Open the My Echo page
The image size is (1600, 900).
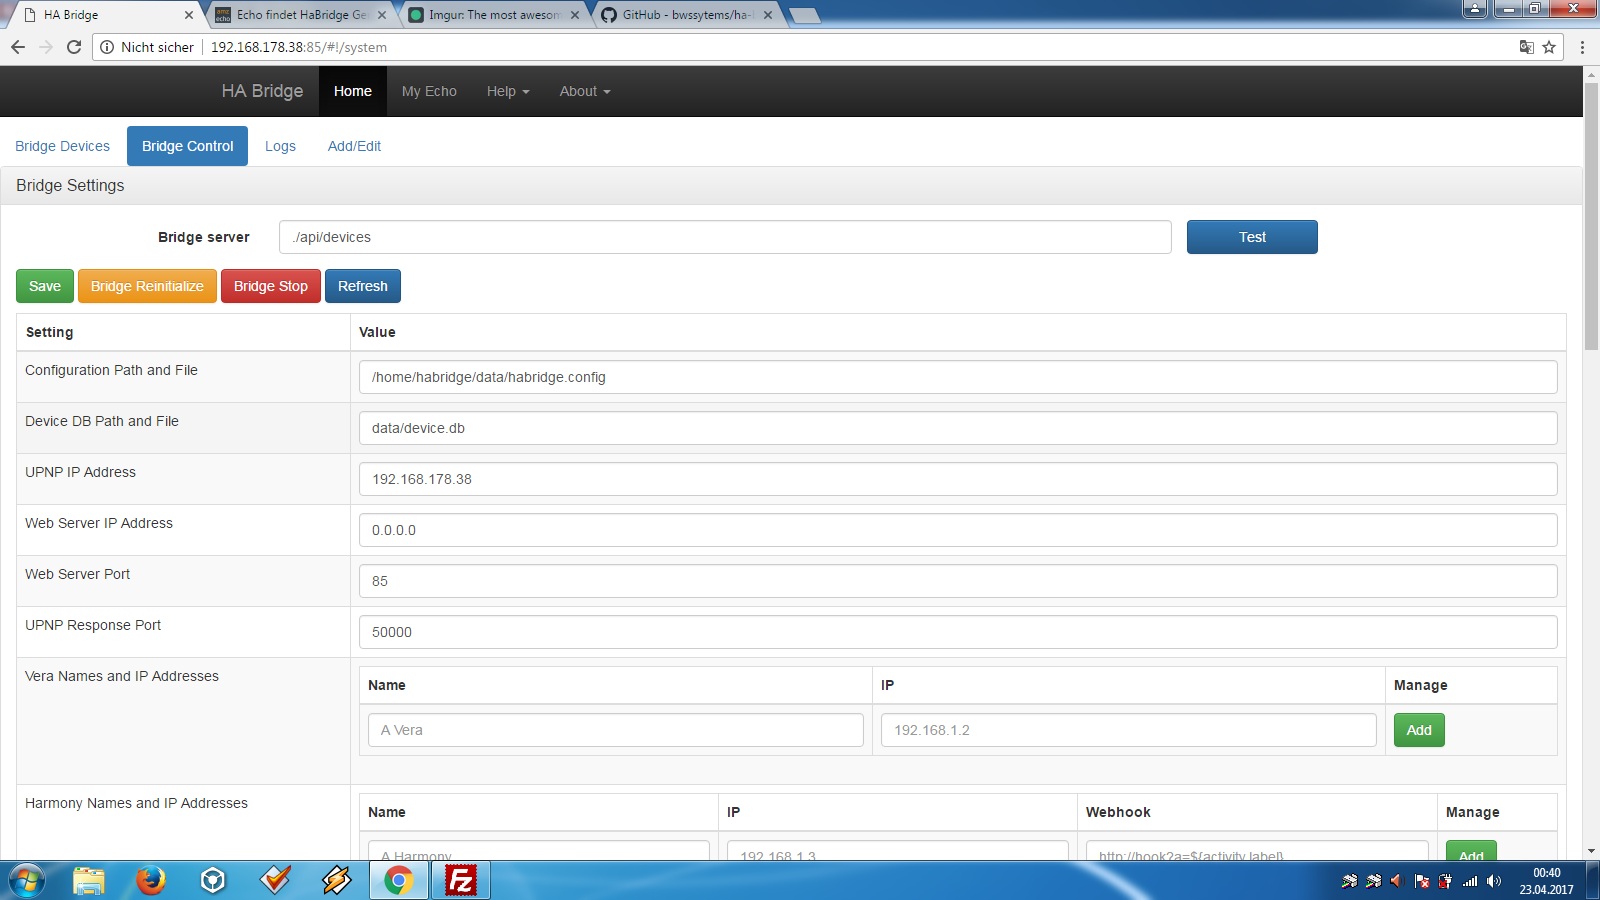(x=429, y=91)
